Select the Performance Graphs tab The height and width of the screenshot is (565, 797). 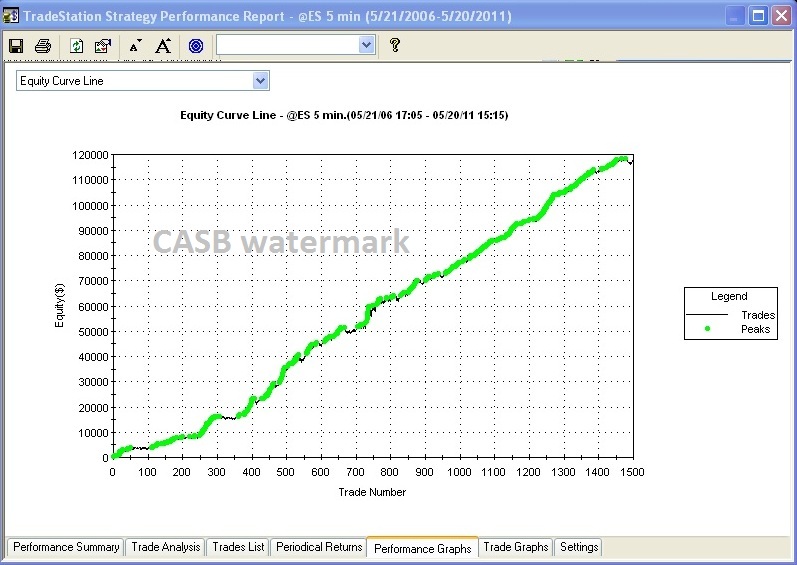(422, 548)
